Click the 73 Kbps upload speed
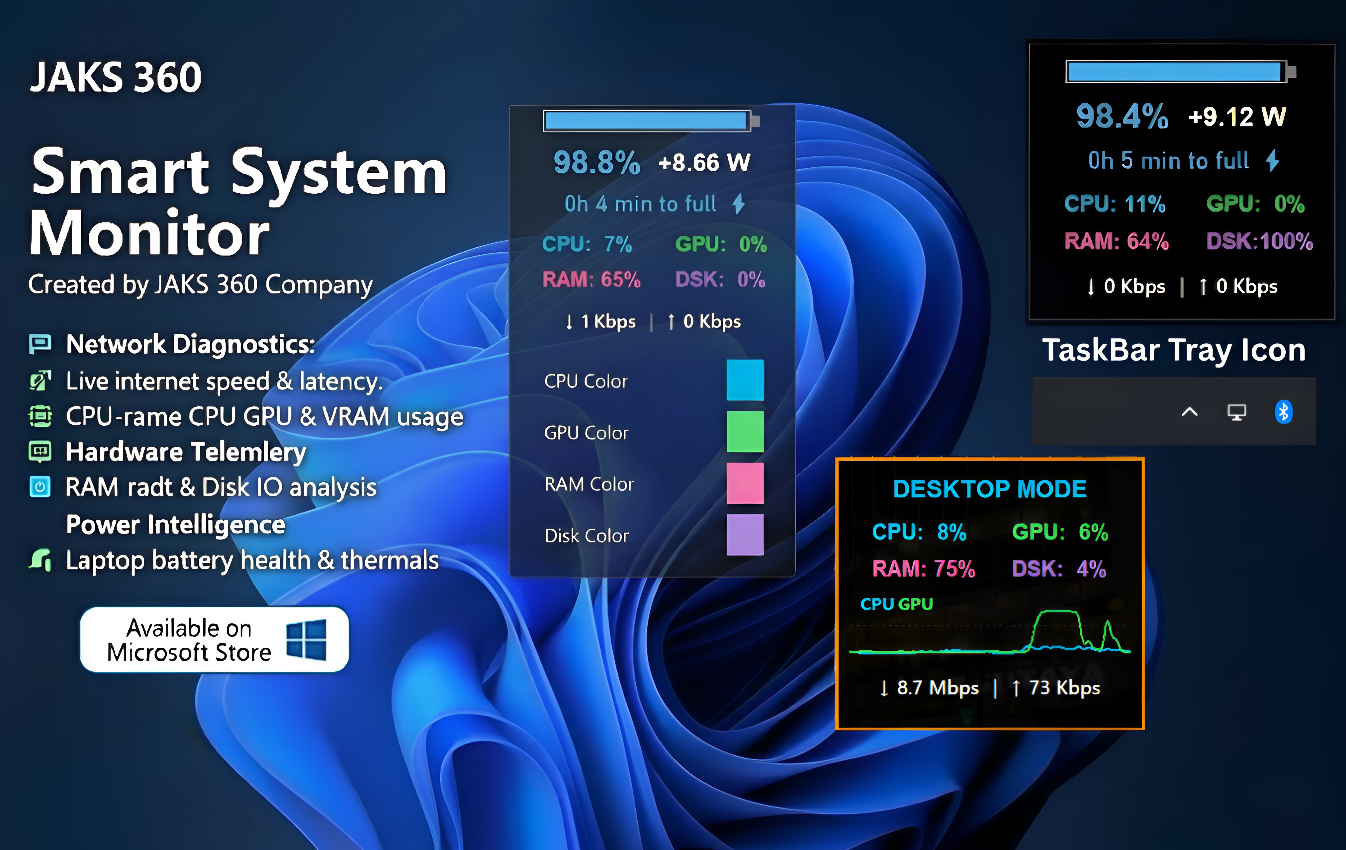This screenshot has height=850, width=1346. coord(1055,688)
